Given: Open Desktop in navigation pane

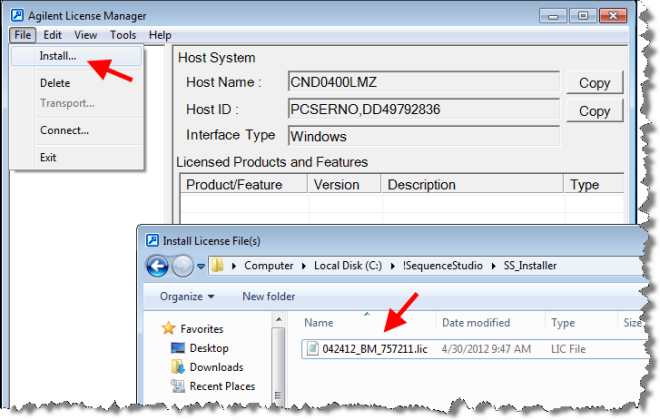Looking at the screenshot, I should click(209, 348).
